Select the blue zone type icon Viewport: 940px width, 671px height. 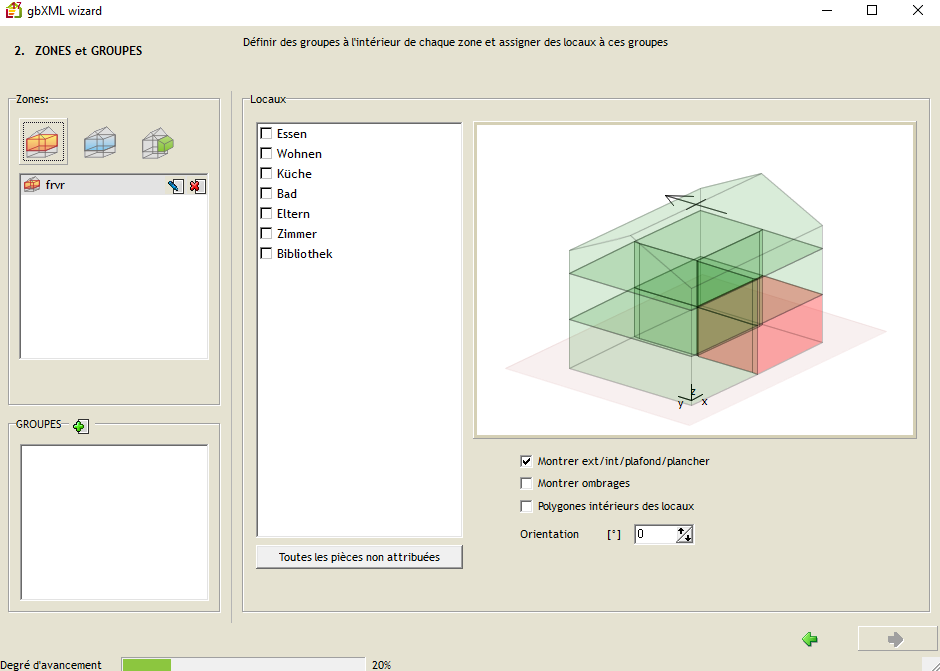click(100, 142)
